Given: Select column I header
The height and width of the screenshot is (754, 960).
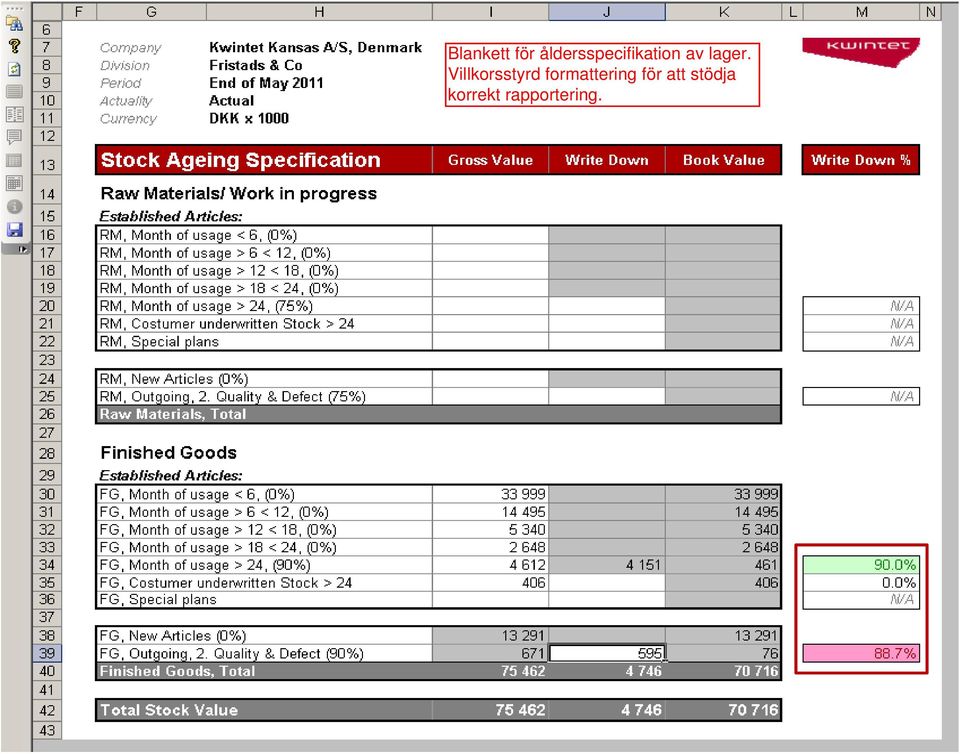Looking at the screenshot, I should coord(490,12).
